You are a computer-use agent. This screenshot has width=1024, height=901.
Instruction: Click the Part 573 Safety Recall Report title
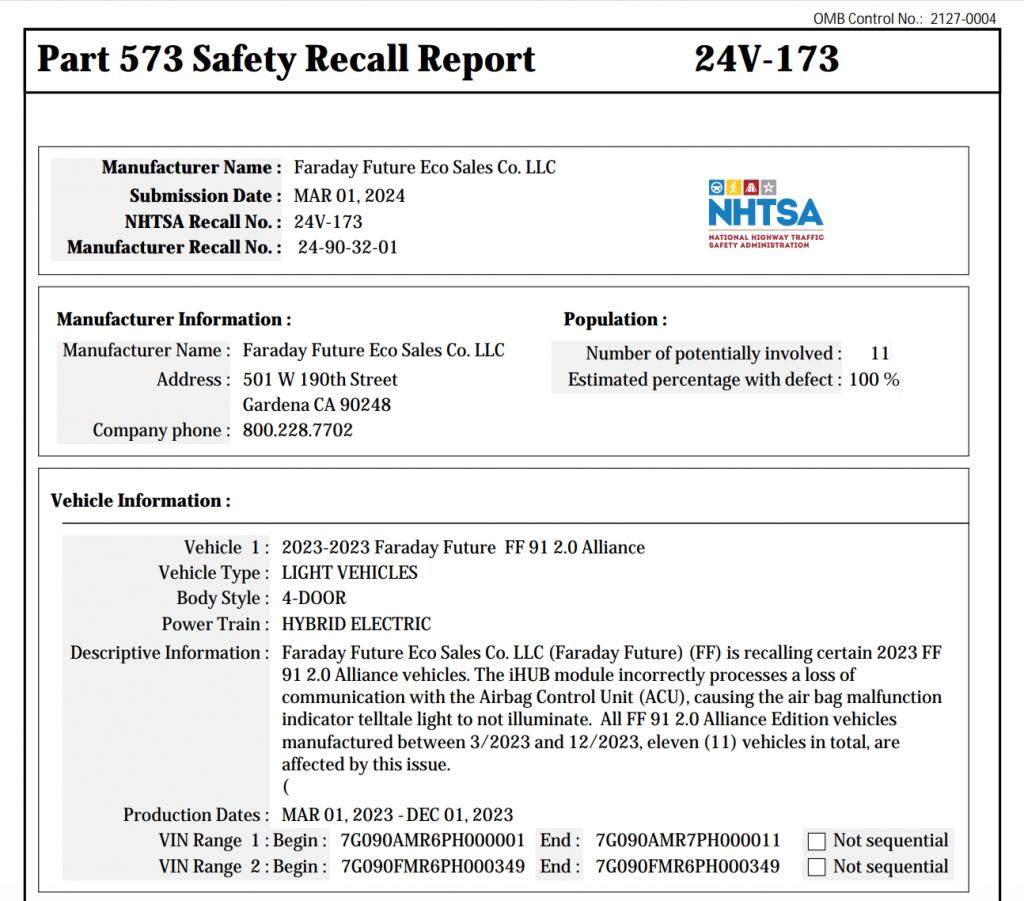286,60
